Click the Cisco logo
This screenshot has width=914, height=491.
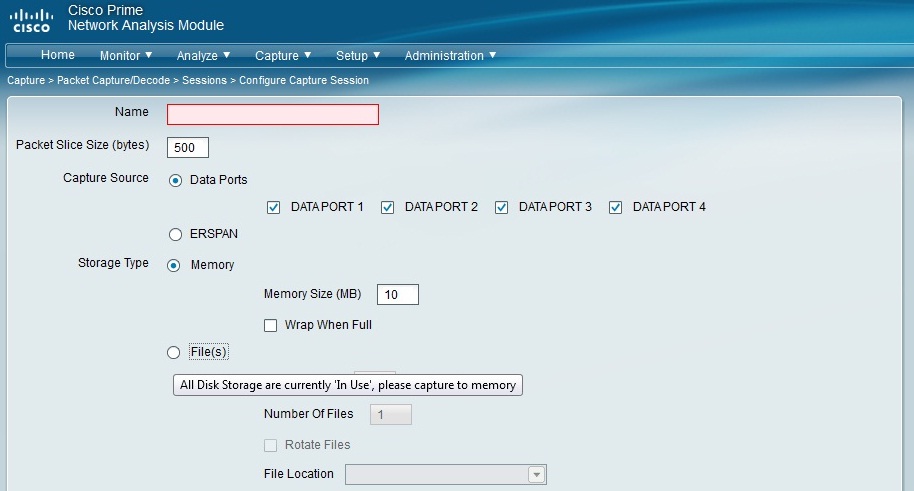[31, 20]
